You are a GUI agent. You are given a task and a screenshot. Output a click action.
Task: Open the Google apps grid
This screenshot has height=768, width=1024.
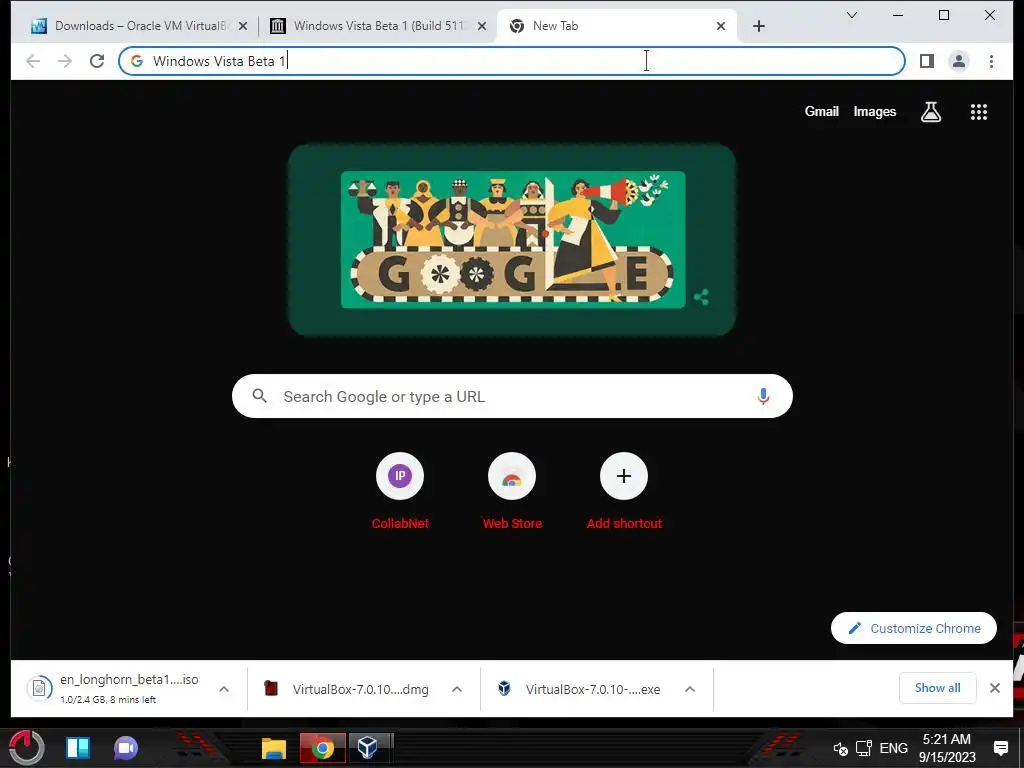point(978,112)
